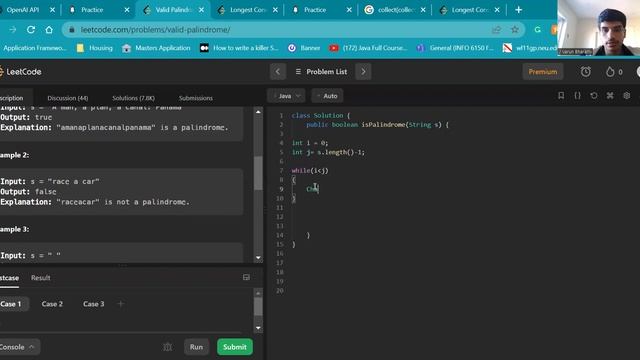Select the Case 3 testcase
The width and height of the screenshot is (640, 360).
click(93, 304)
